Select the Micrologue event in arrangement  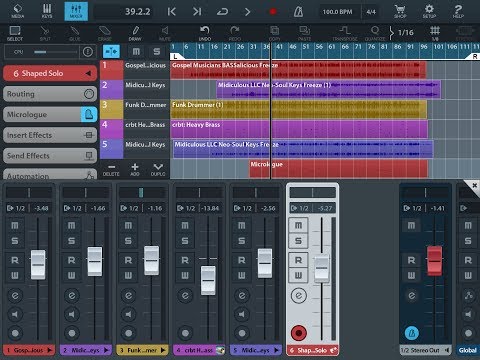(x=339, y=169)
